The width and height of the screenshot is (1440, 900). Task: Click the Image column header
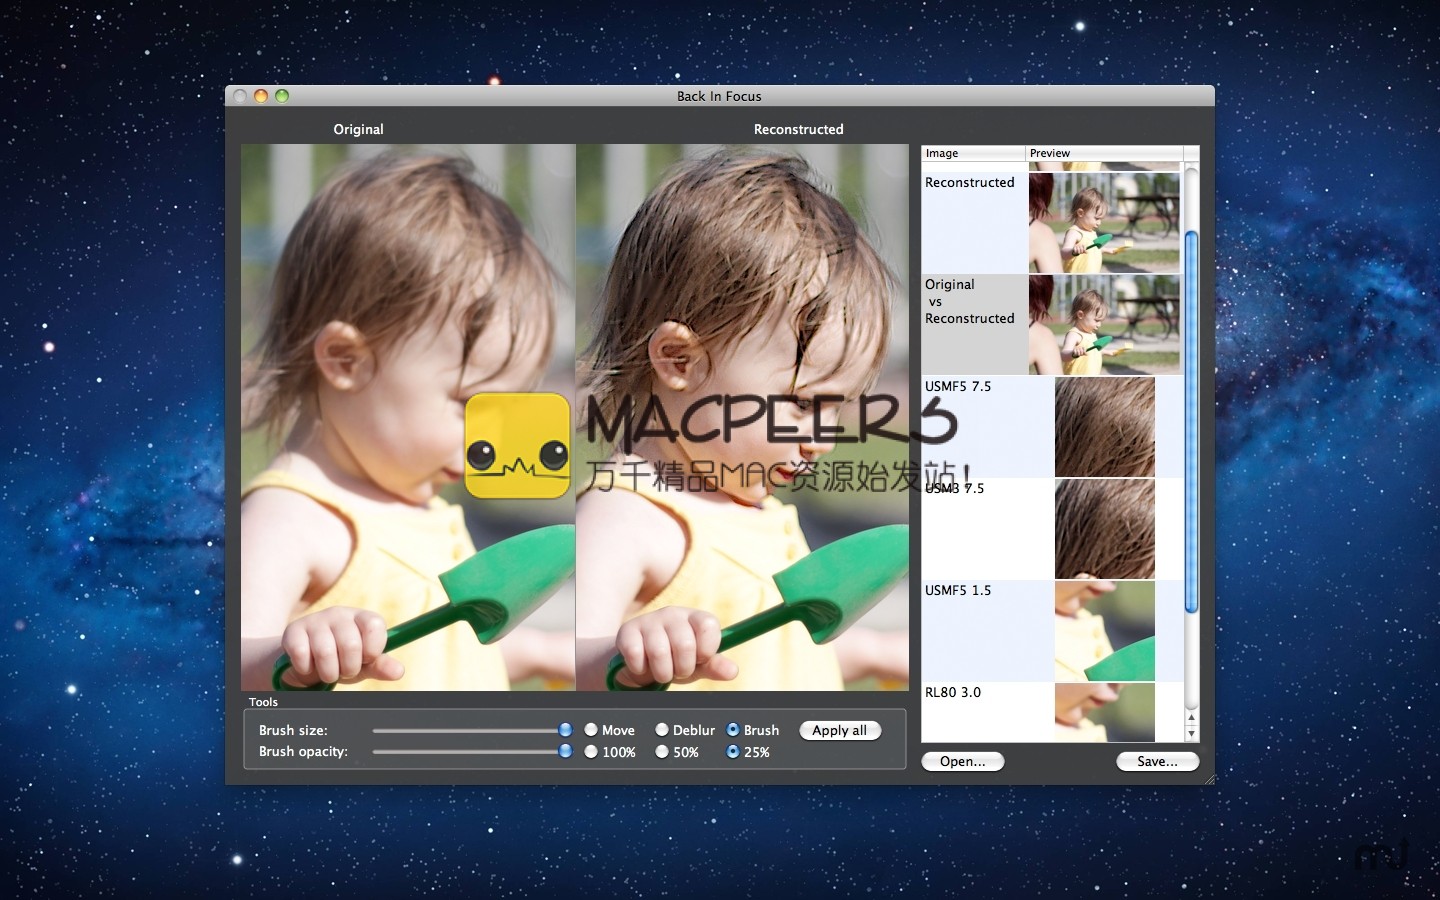(x=972, y=153)
